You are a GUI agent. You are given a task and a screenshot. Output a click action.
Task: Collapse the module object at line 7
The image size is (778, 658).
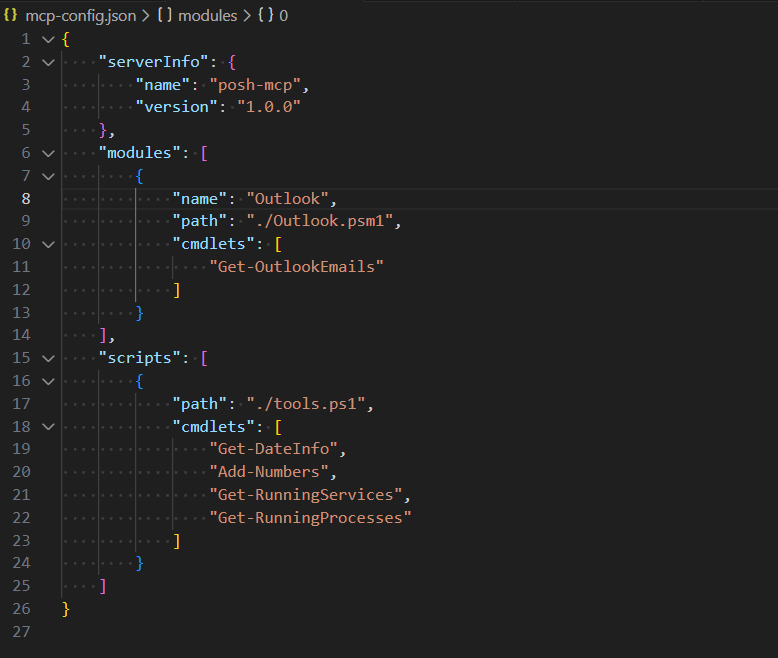pos(48,176)
